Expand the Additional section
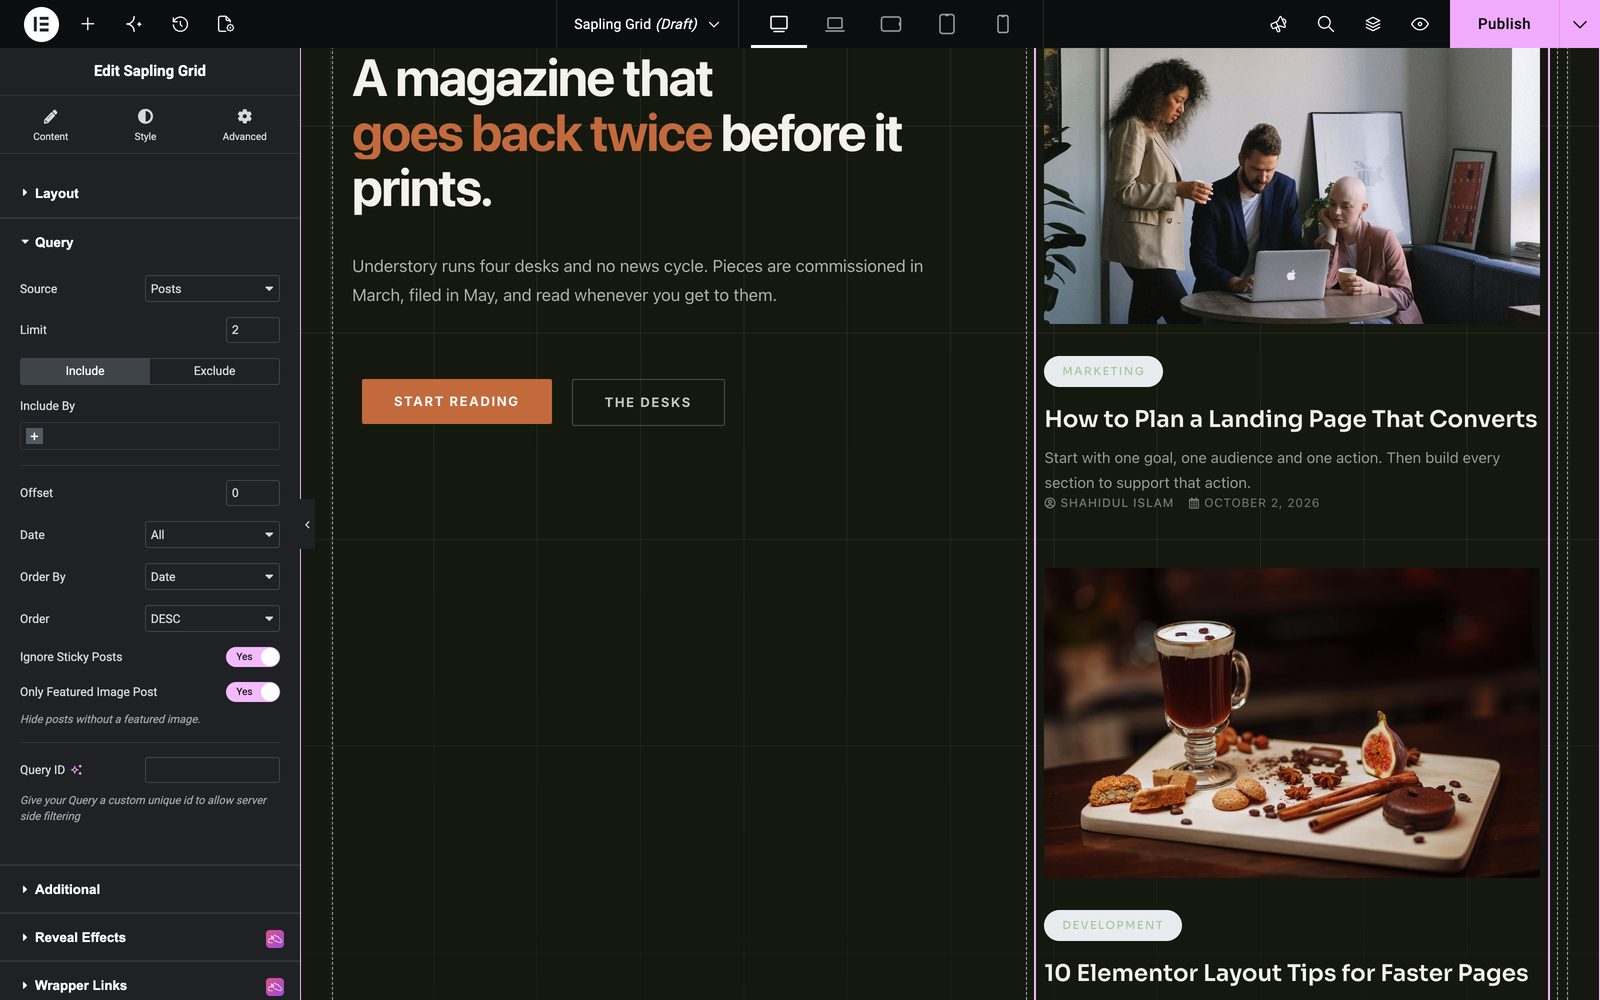This screenshot has height=1000, width=1600. pos(150,889)
